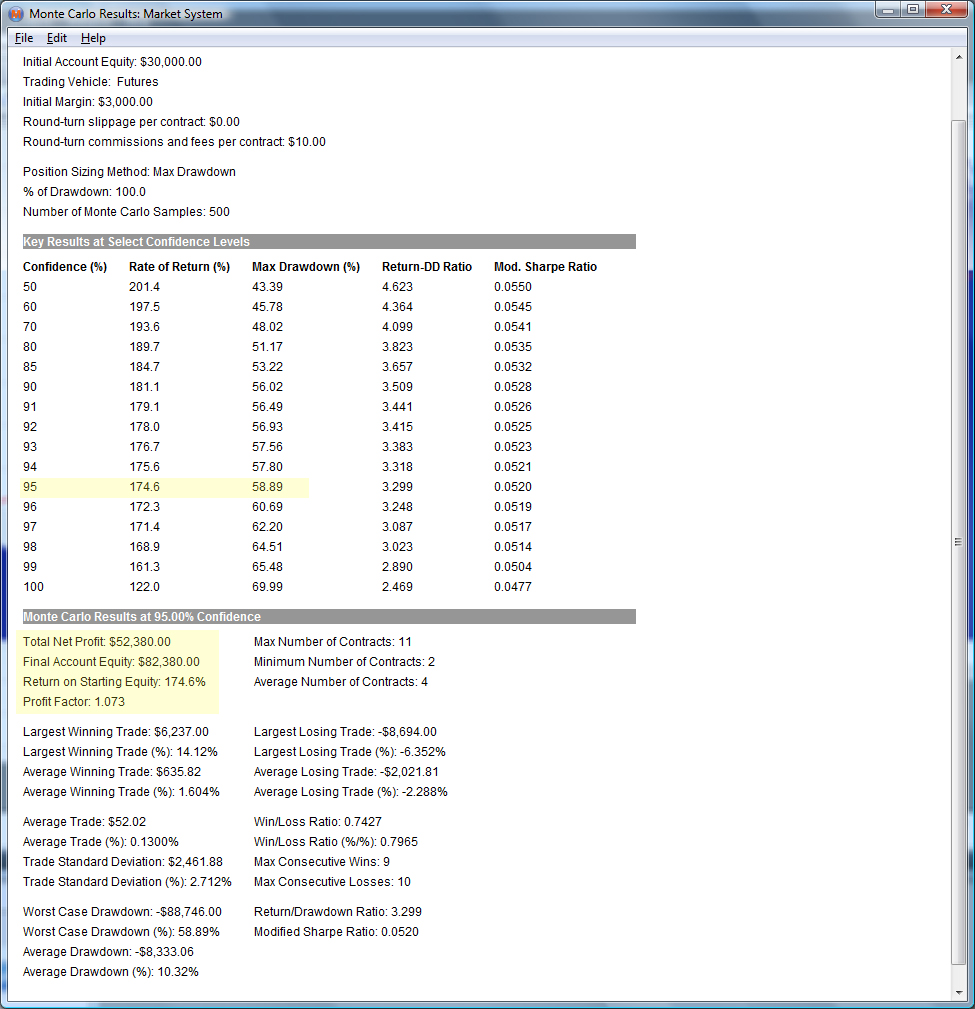
Task: Click 'Return on Starting Equity: 174.6%'
Action: tap(114, 681)
